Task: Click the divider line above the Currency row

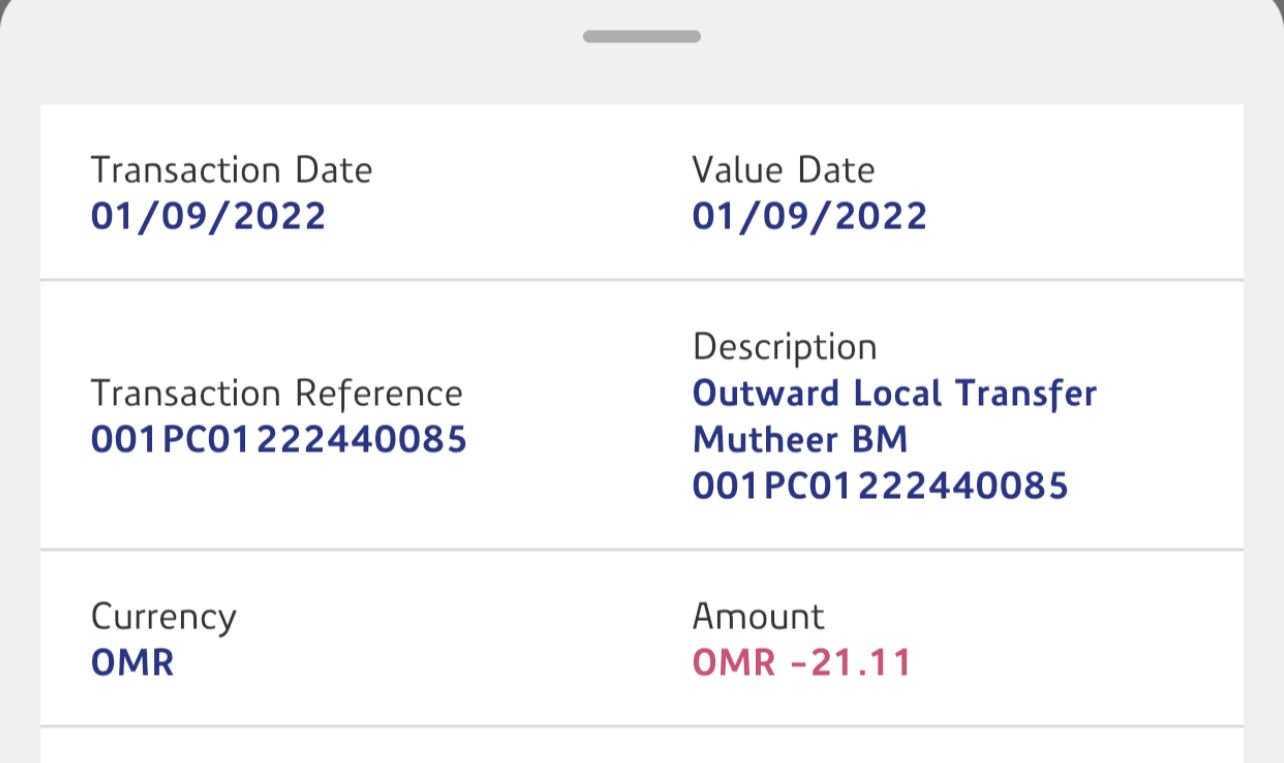Action: click(x=641, y=549)
